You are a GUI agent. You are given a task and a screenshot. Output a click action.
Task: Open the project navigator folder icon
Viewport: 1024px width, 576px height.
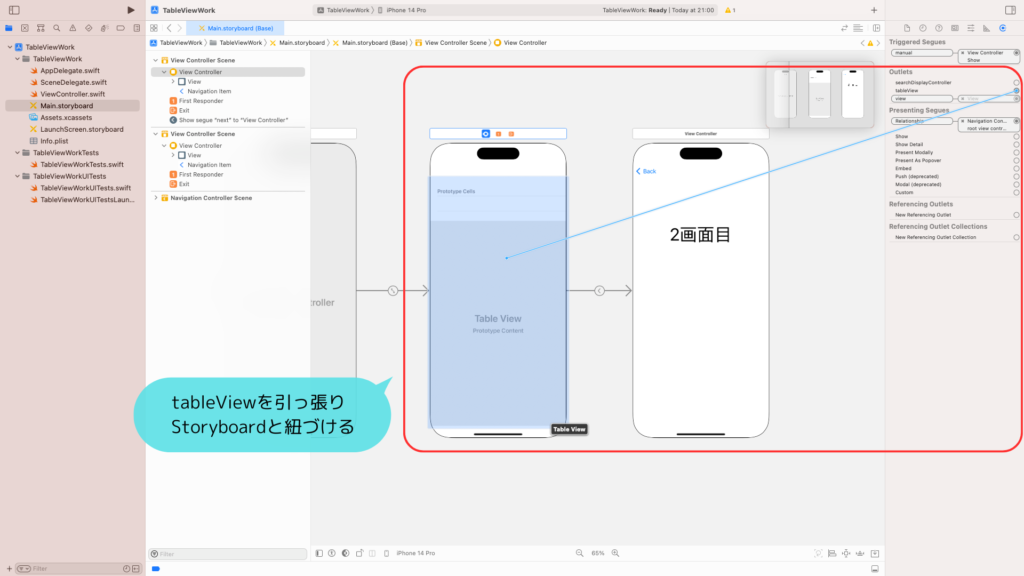click(9, 28)
